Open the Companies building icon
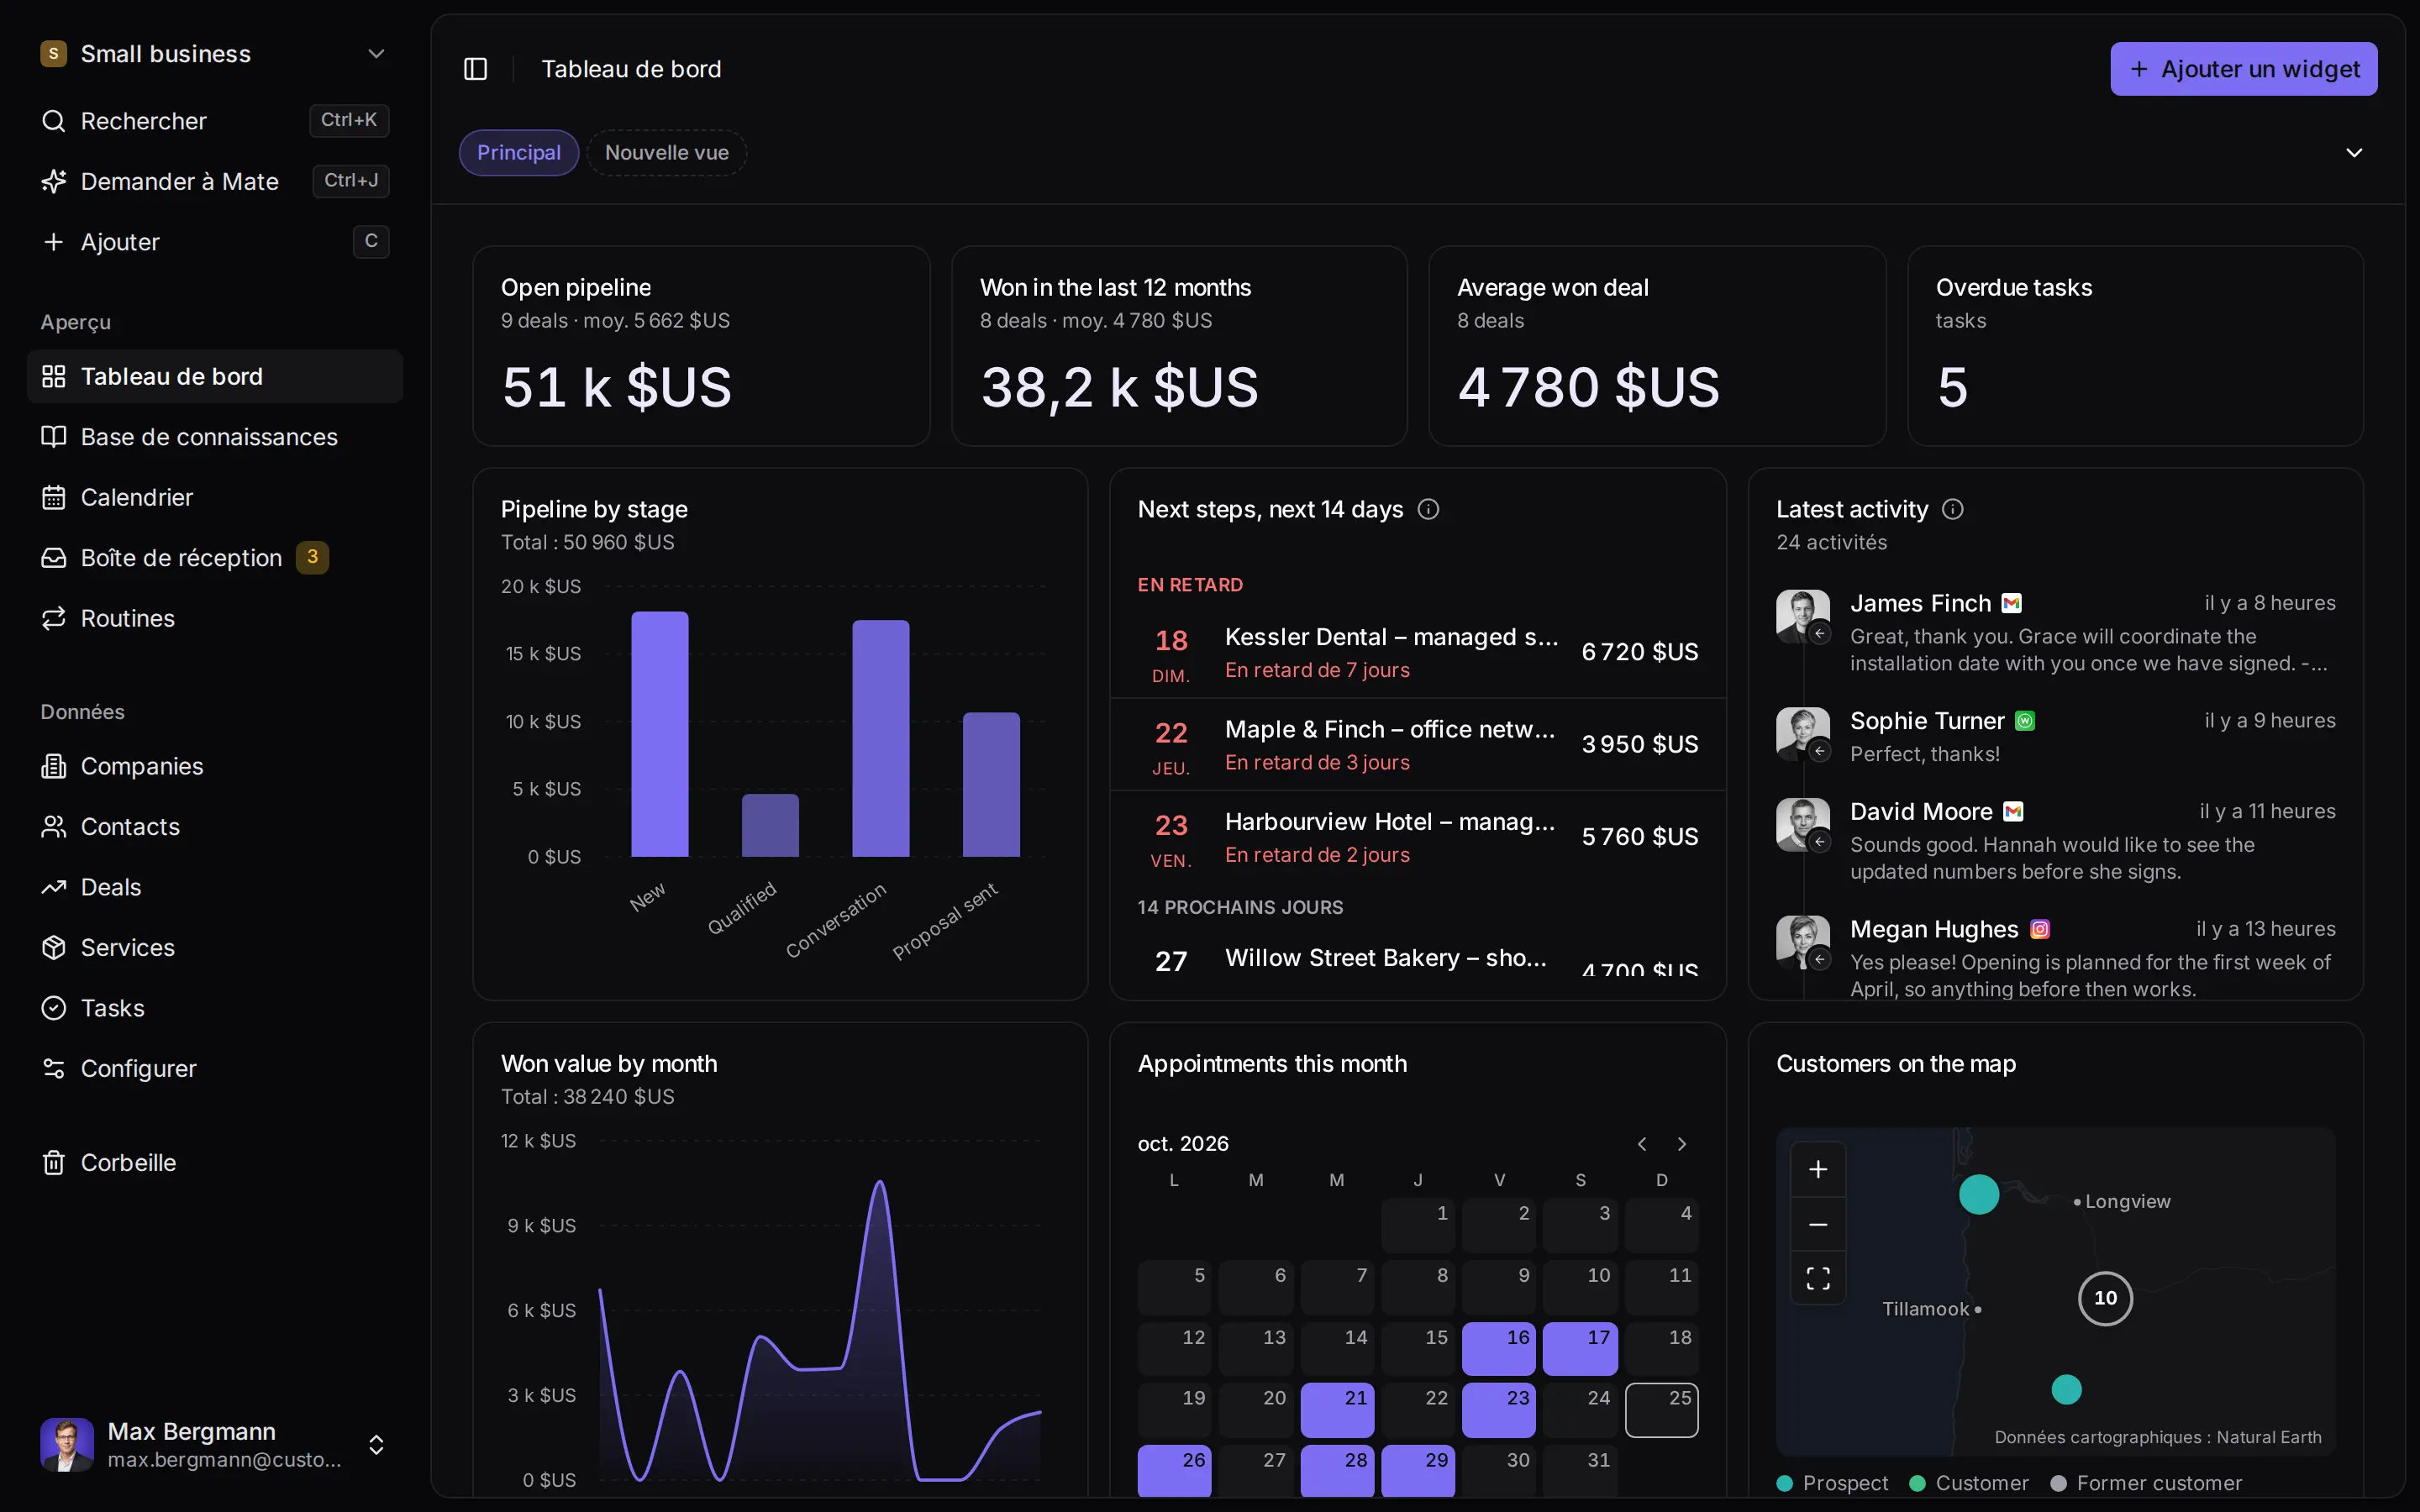 click(x=54, y=766)
